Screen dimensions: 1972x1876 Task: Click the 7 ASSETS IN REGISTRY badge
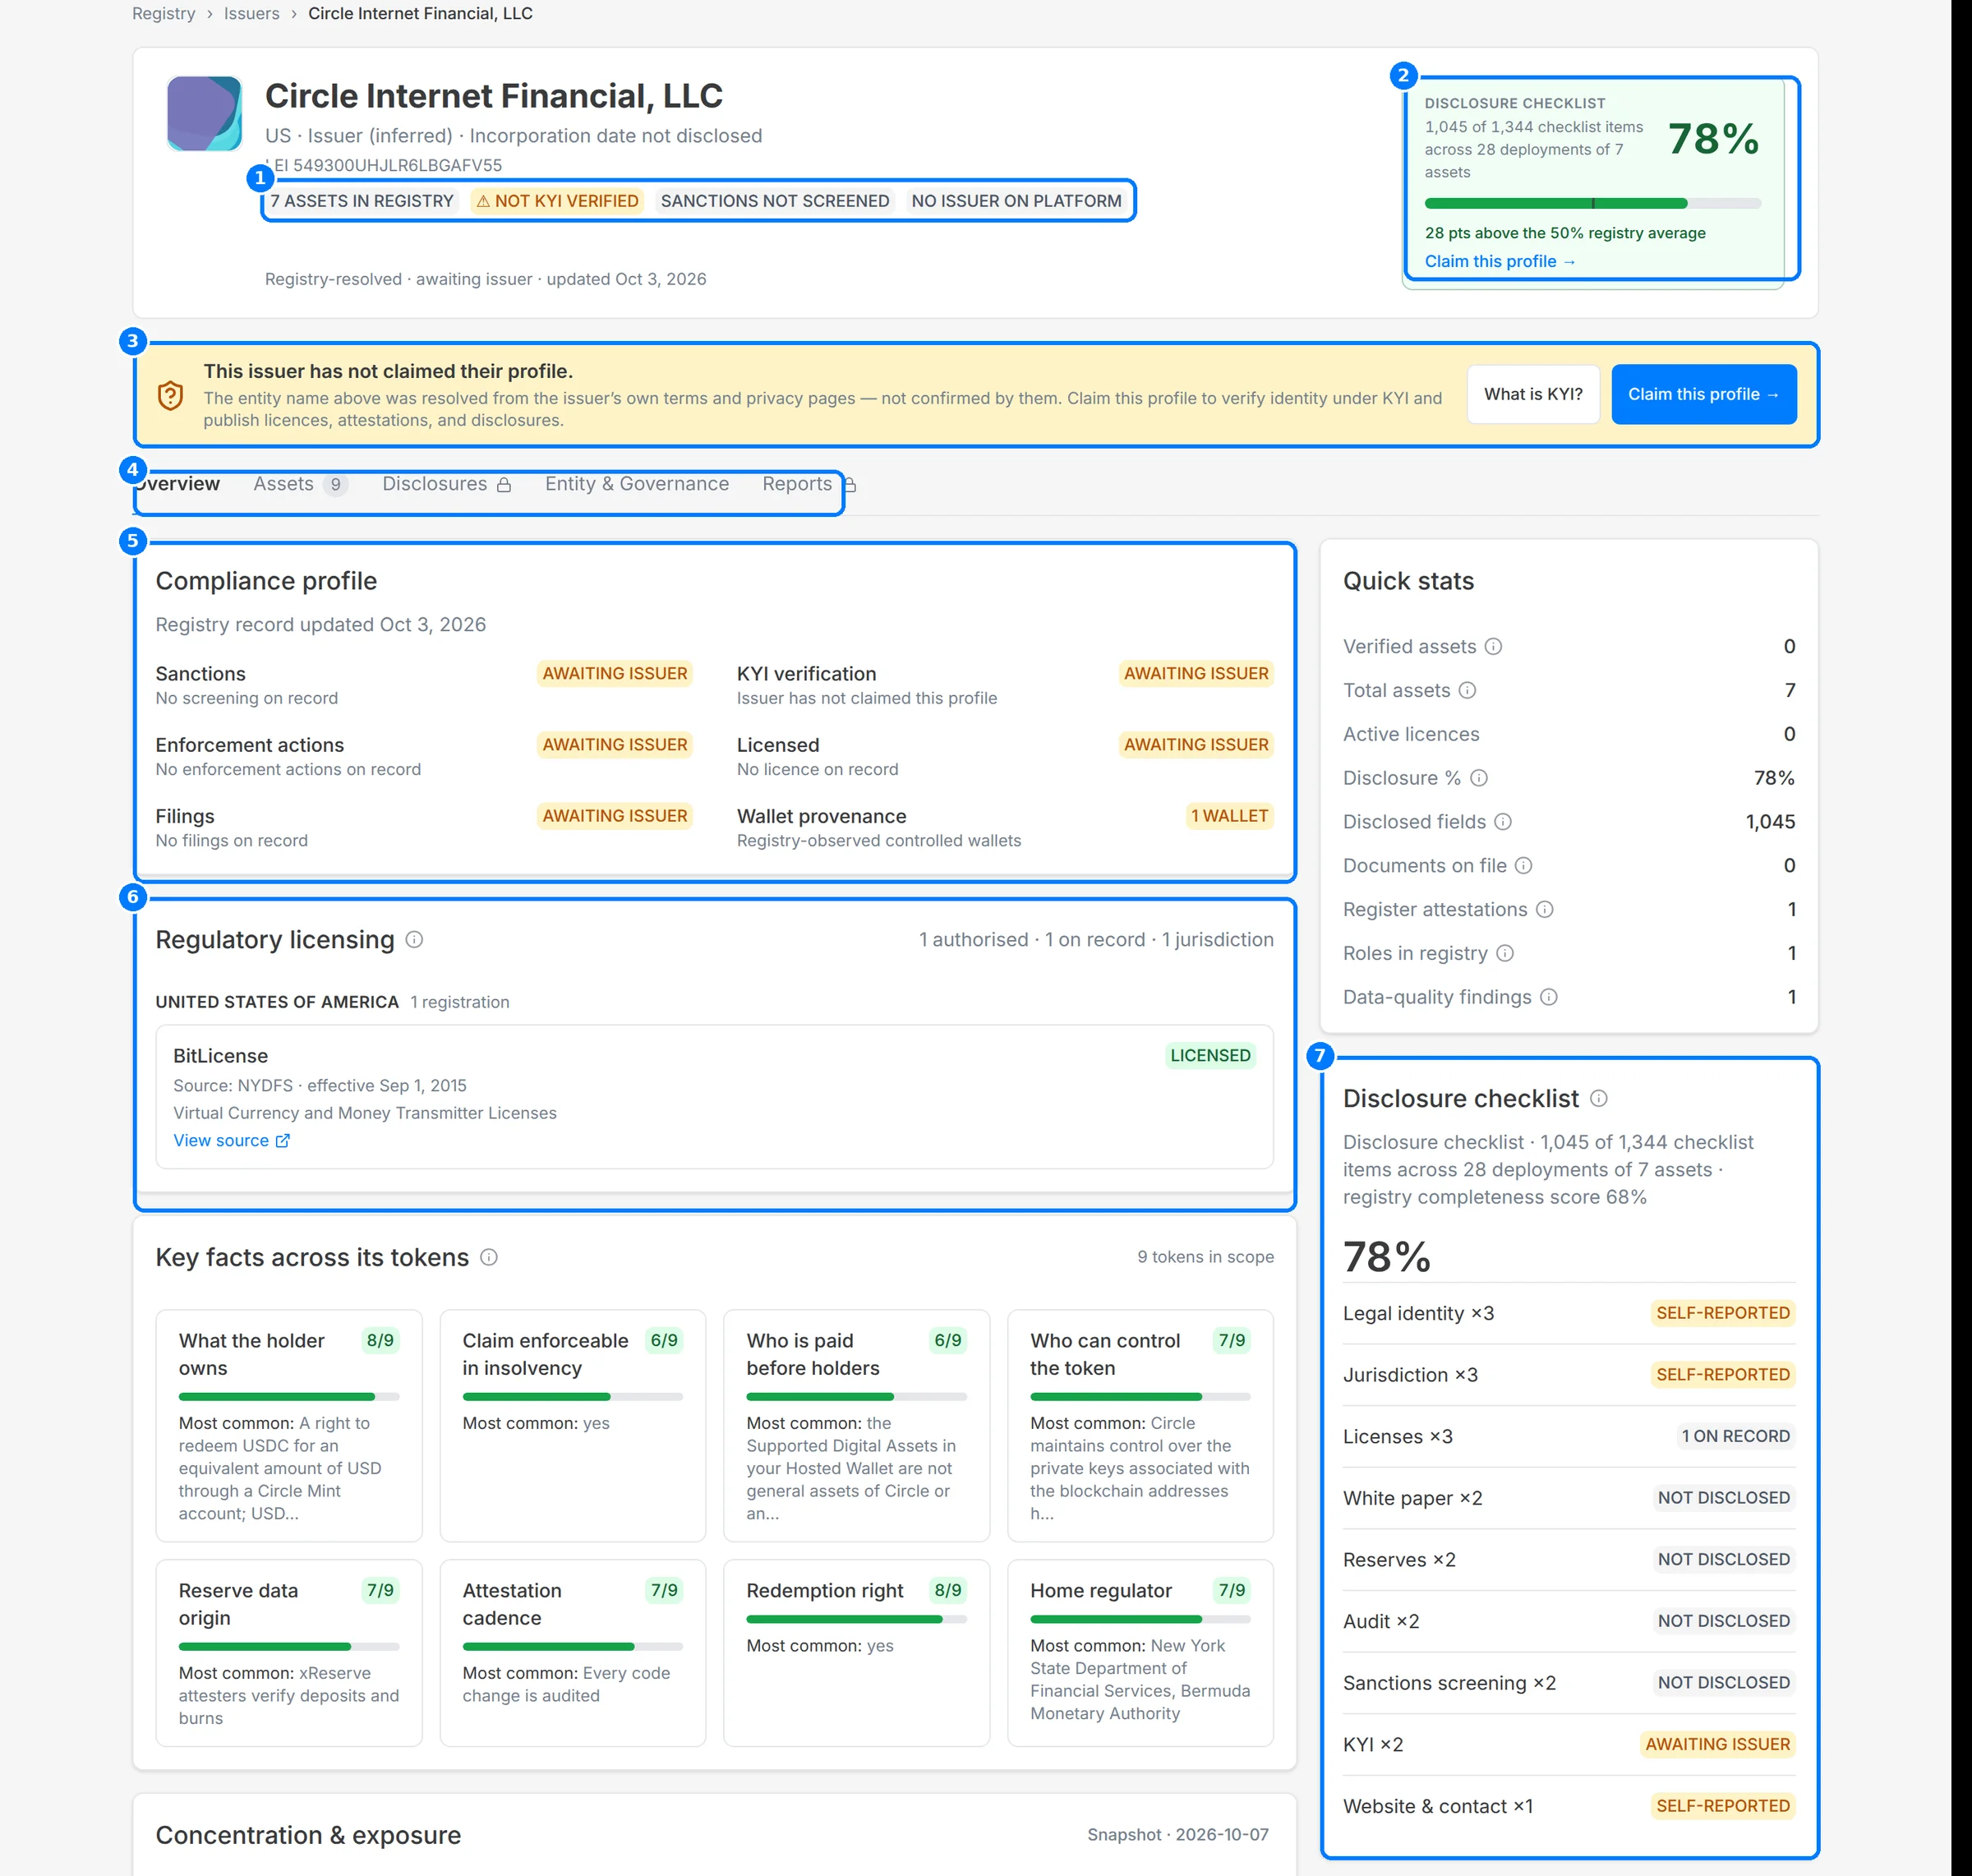362,201
